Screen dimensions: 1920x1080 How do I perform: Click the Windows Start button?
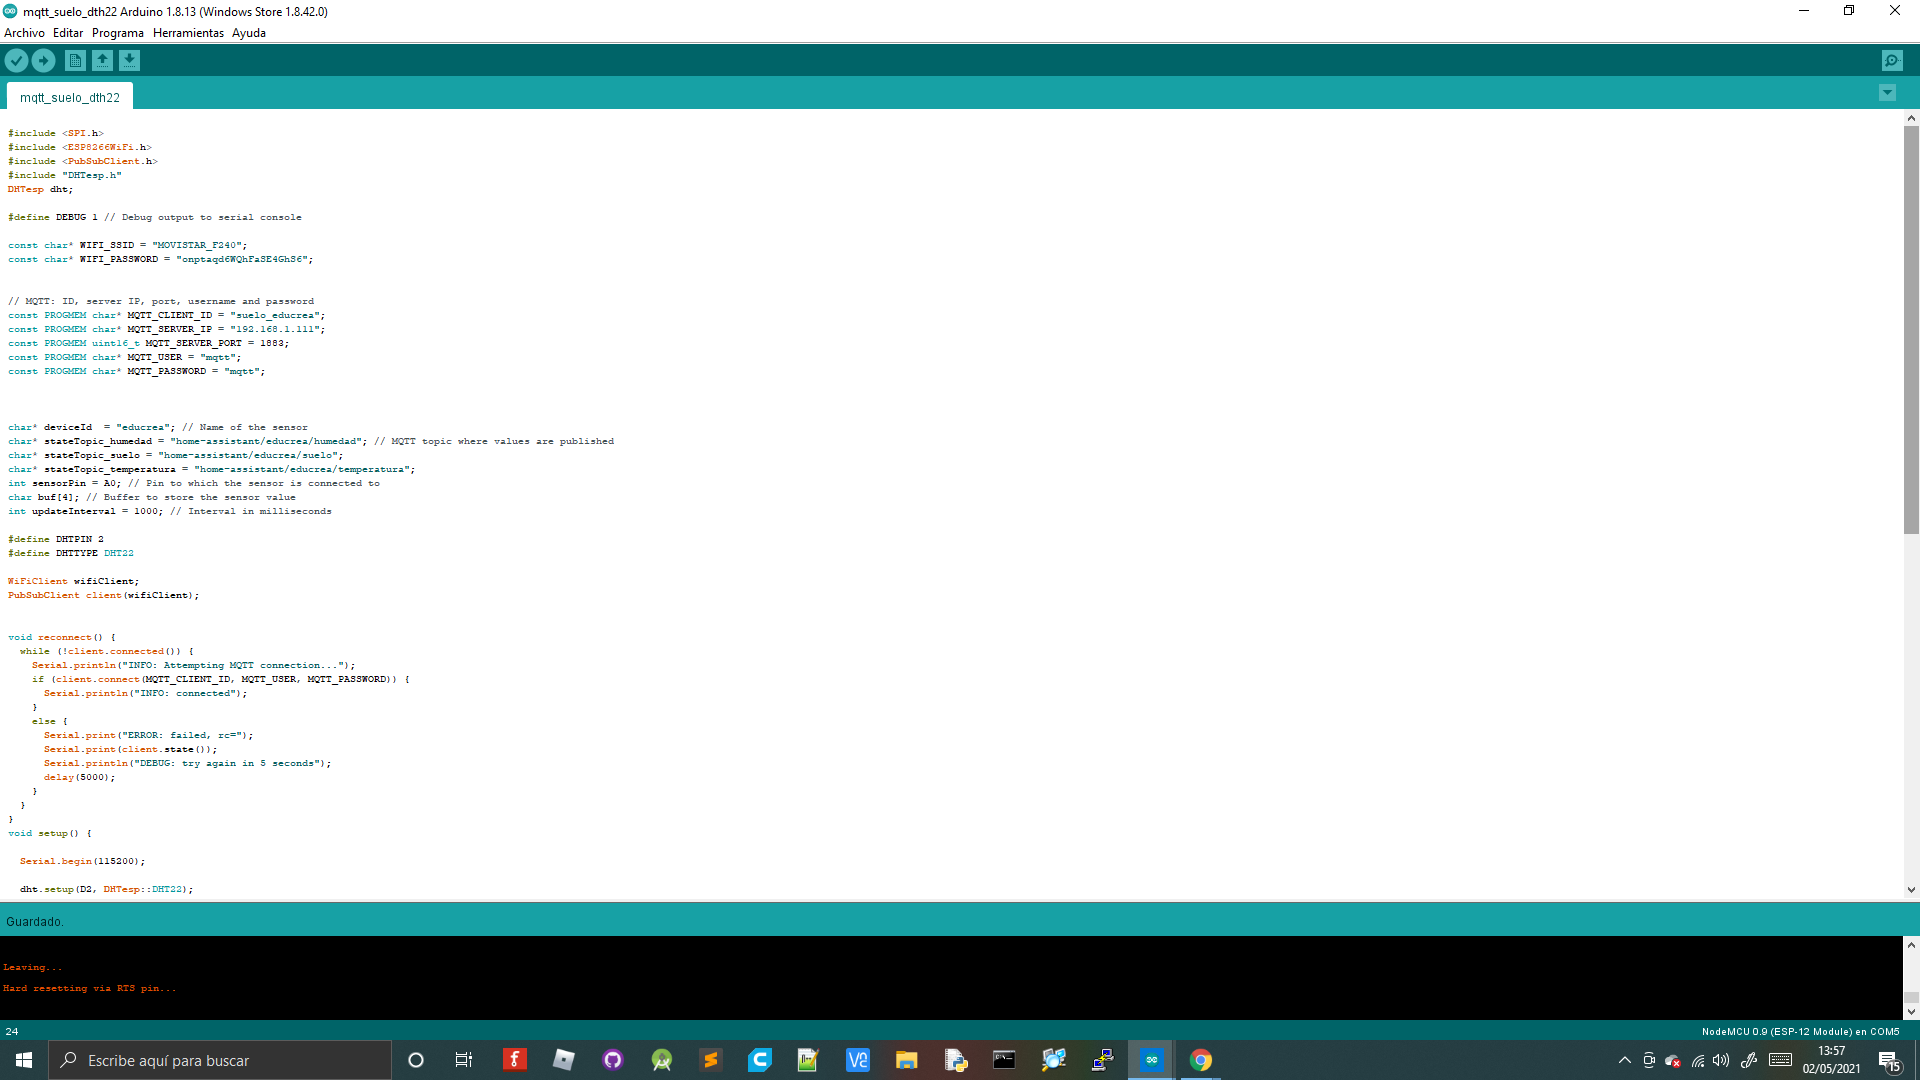24,1060
